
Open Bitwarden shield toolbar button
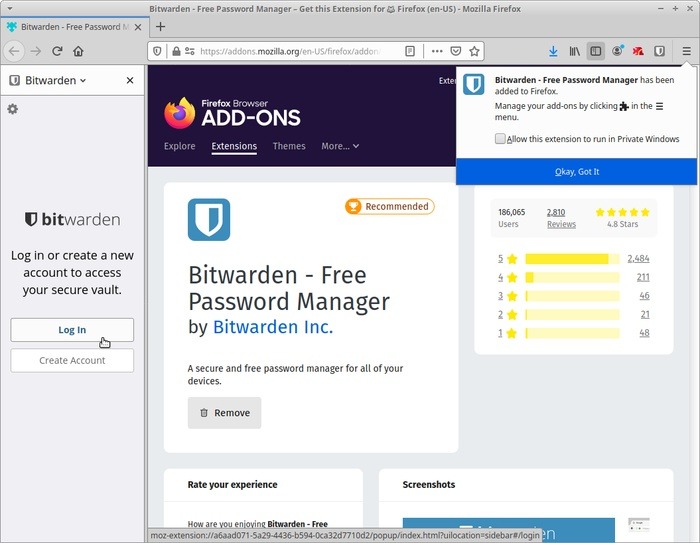click(659, 51)
